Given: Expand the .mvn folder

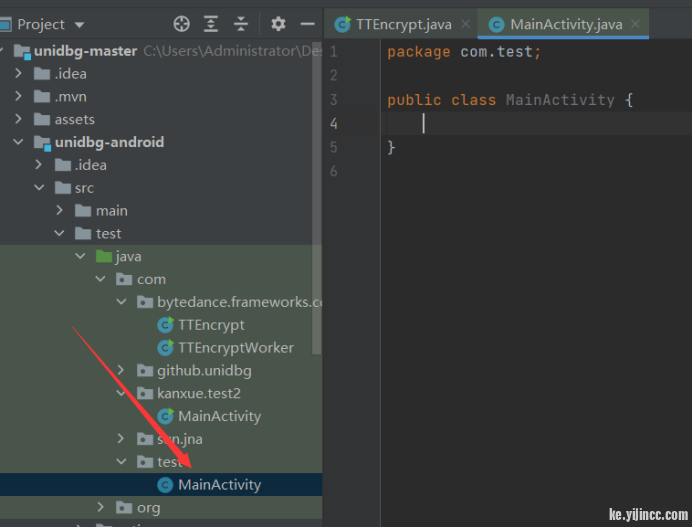Looking at the screenshot, I should (18, 96).
